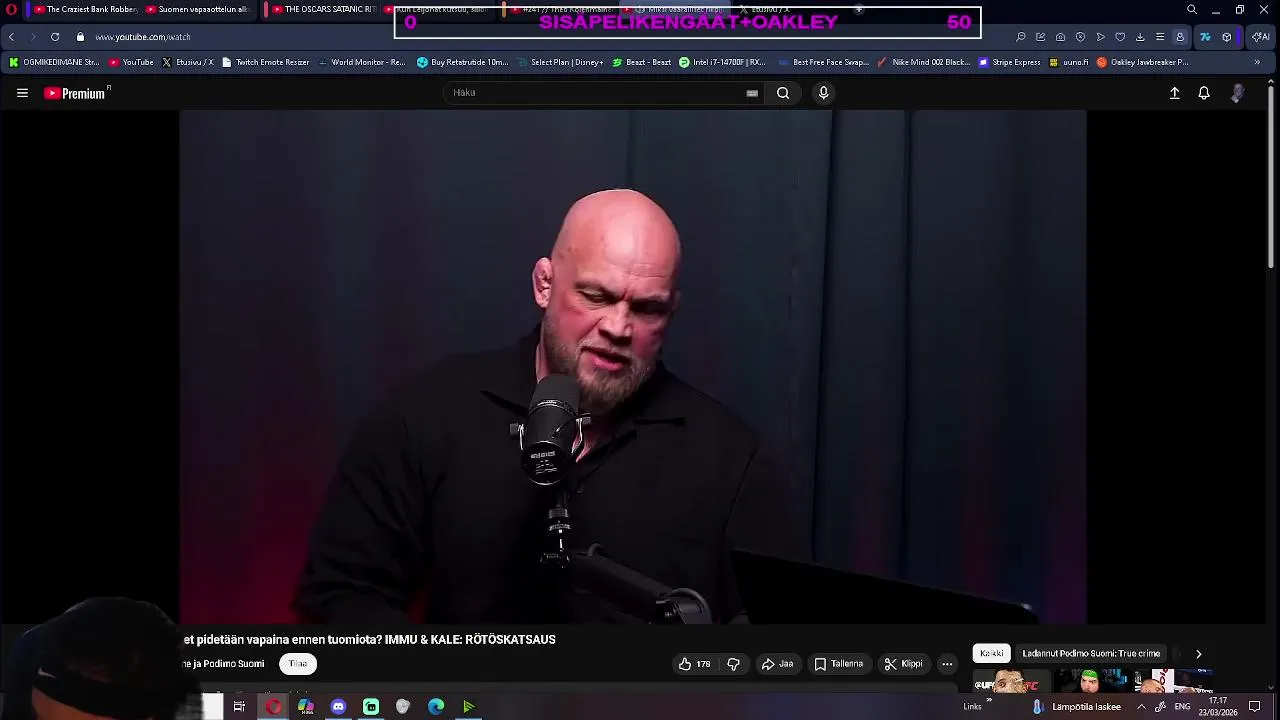Open the on-screen keyboard icon in search box

click(x=752, y=93)
